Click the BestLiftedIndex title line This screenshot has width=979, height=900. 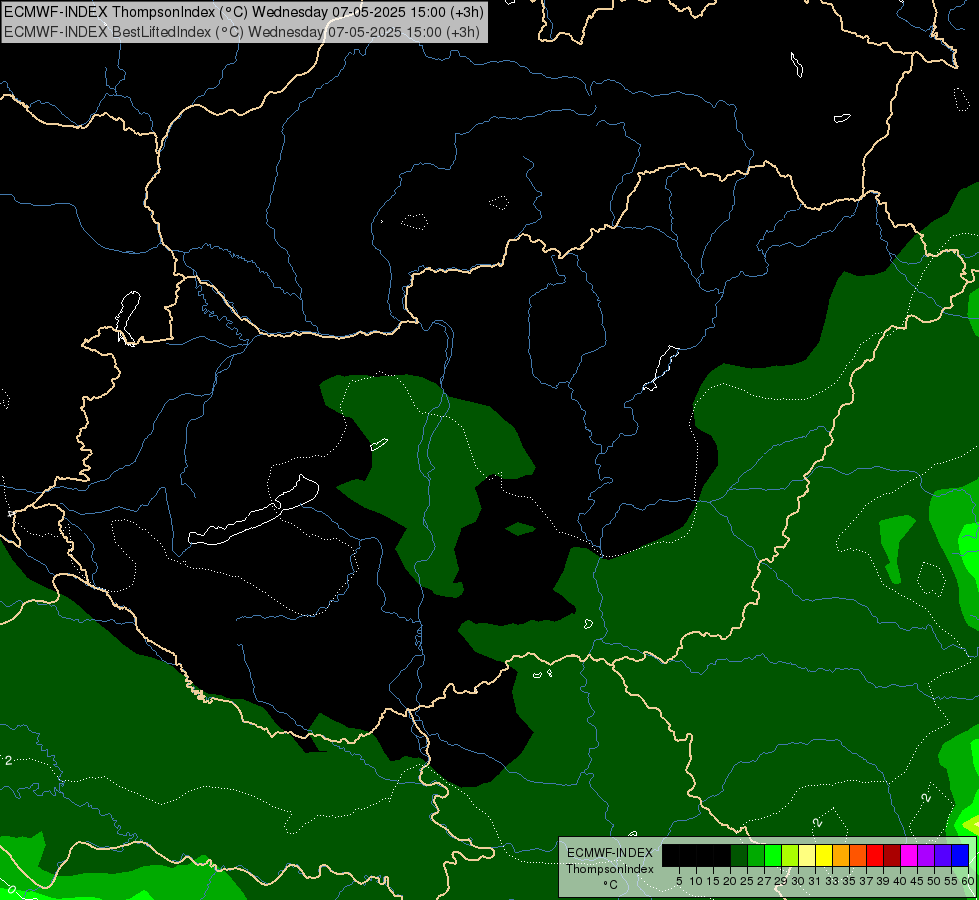coord(242,32)
